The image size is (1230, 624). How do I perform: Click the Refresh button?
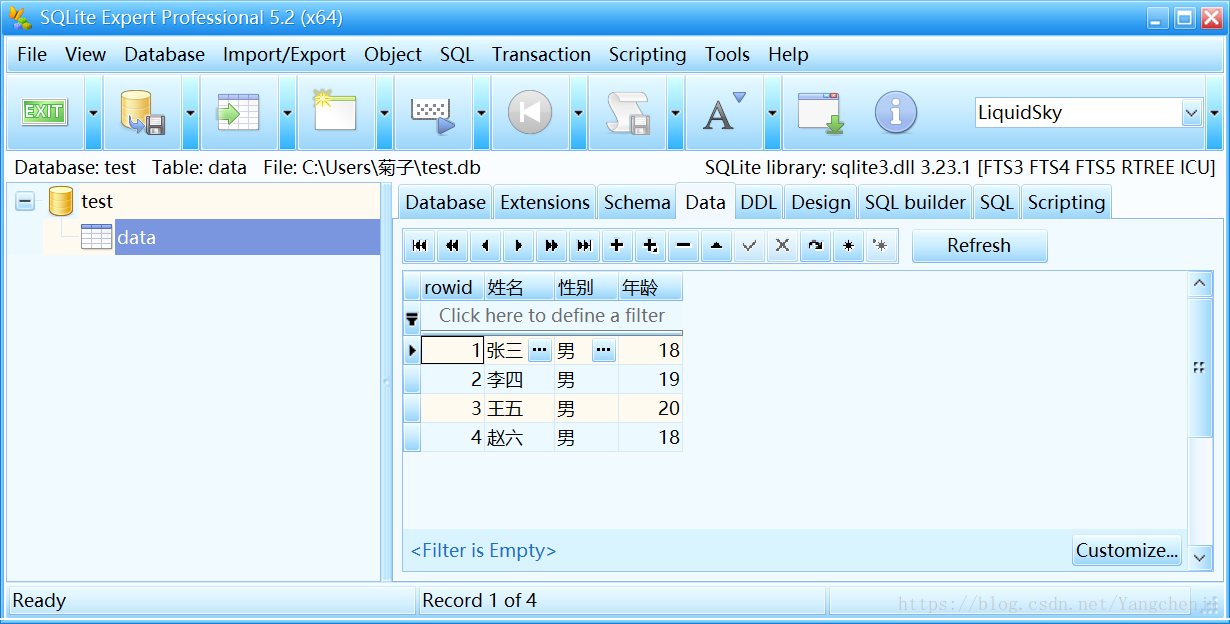(979, 245)
